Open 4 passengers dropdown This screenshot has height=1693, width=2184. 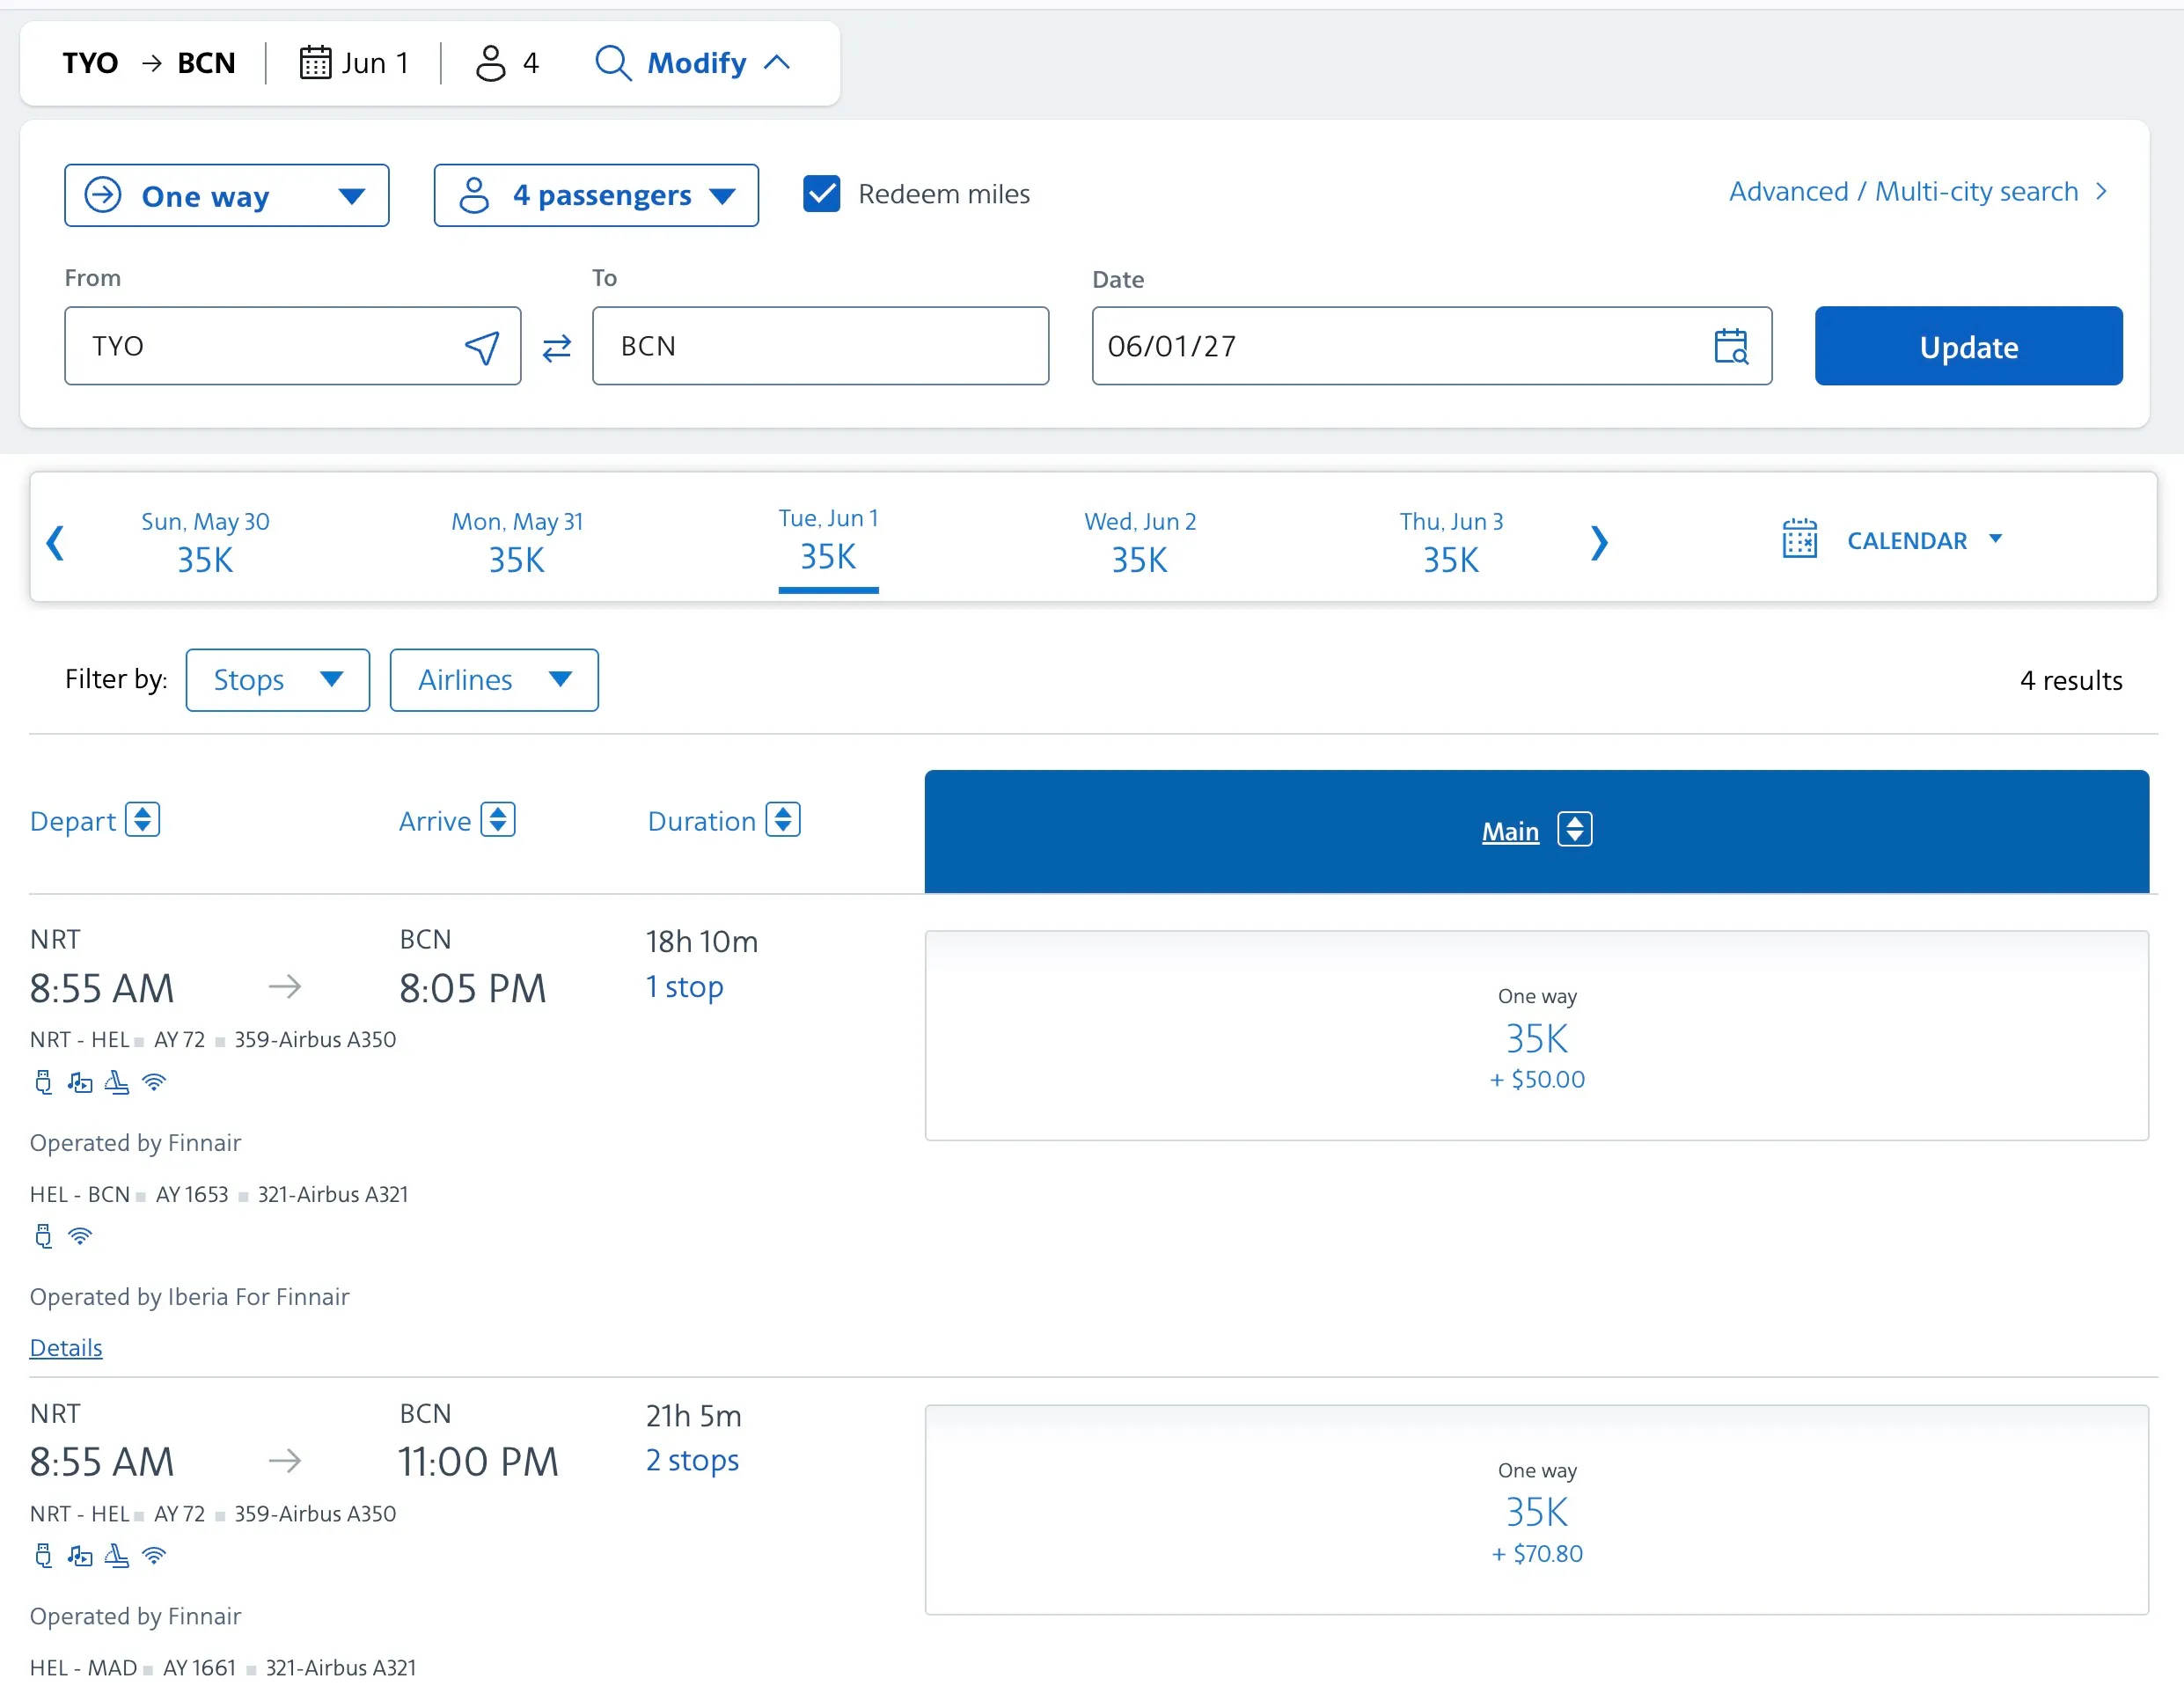point(596,195)
